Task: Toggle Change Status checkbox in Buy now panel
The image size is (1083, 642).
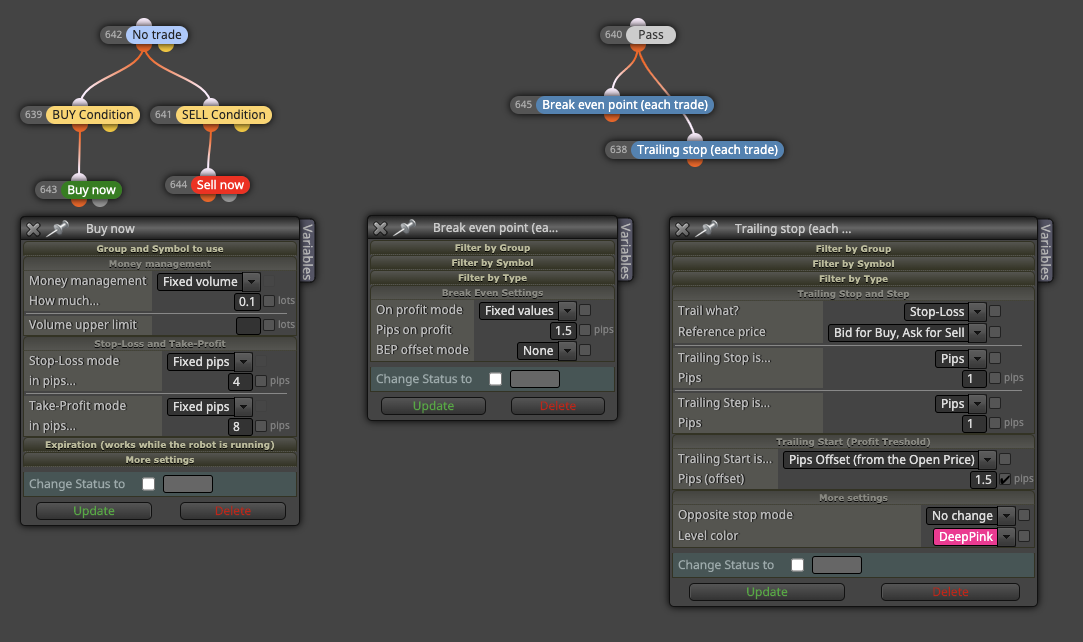Action: point(148,484)
